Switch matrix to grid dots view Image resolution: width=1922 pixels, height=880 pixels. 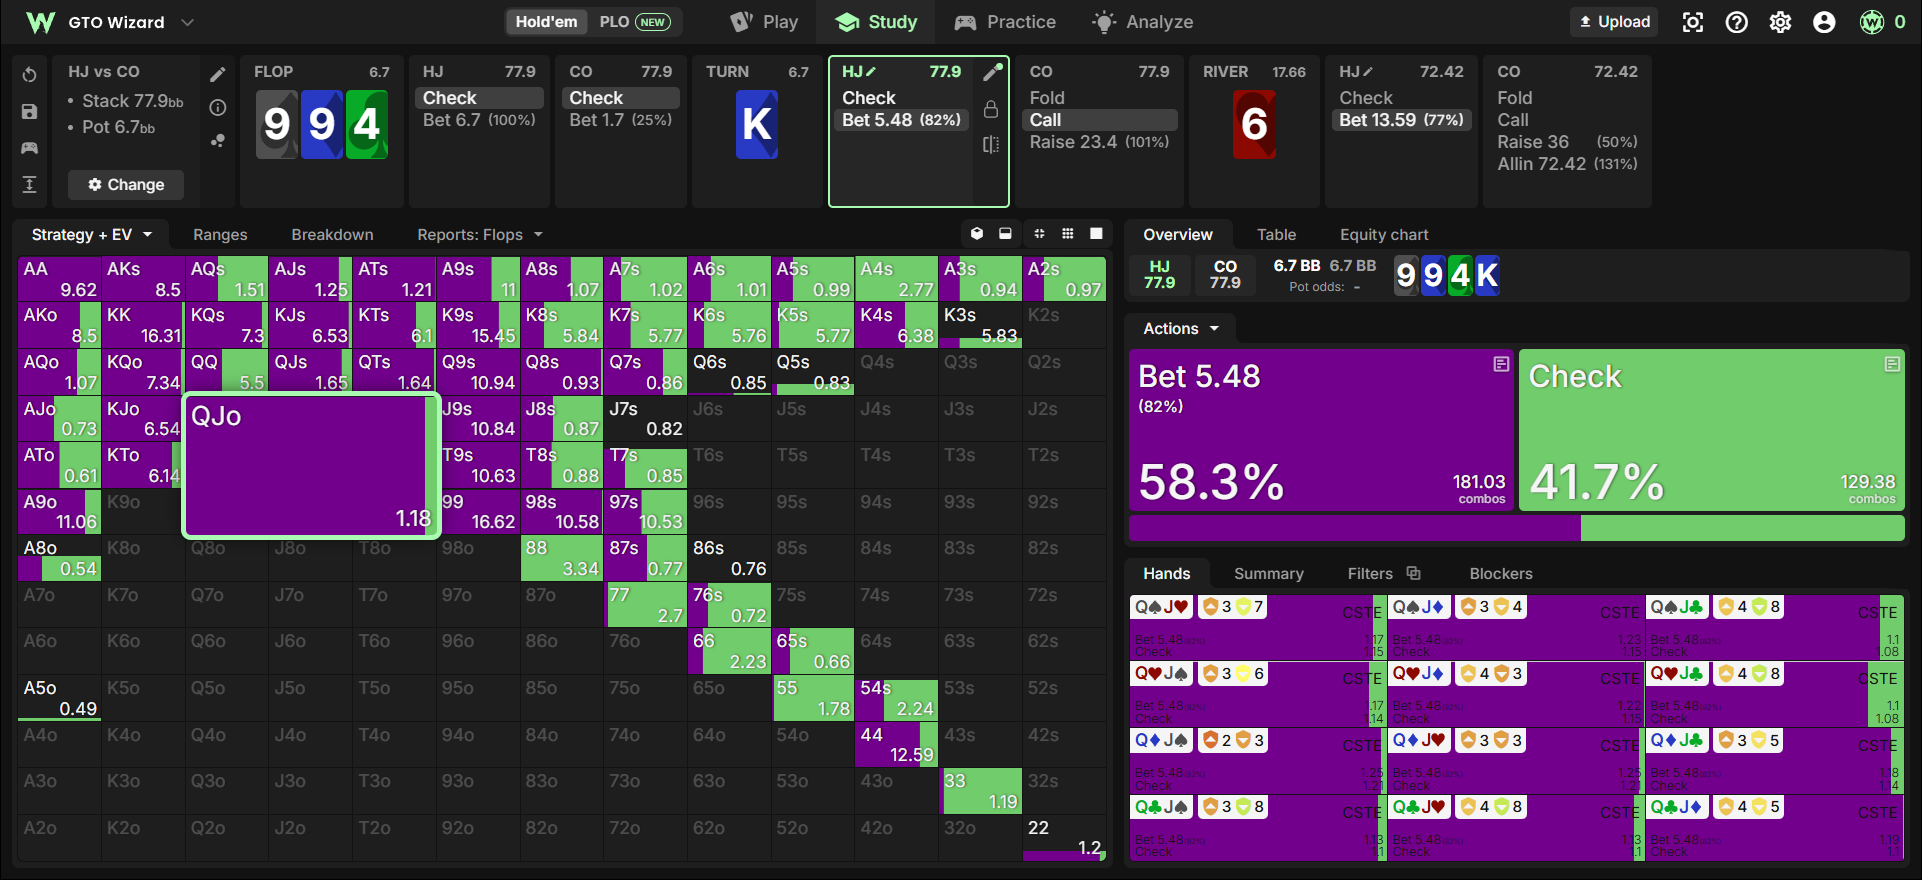1068,234
